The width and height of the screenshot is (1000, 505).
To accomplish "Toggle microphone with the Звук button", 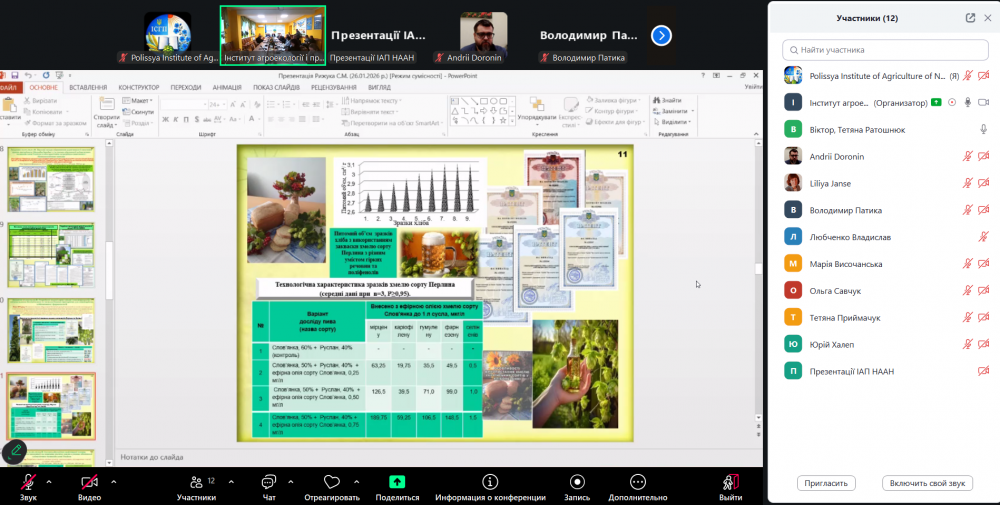I will [x=28, y=482].
